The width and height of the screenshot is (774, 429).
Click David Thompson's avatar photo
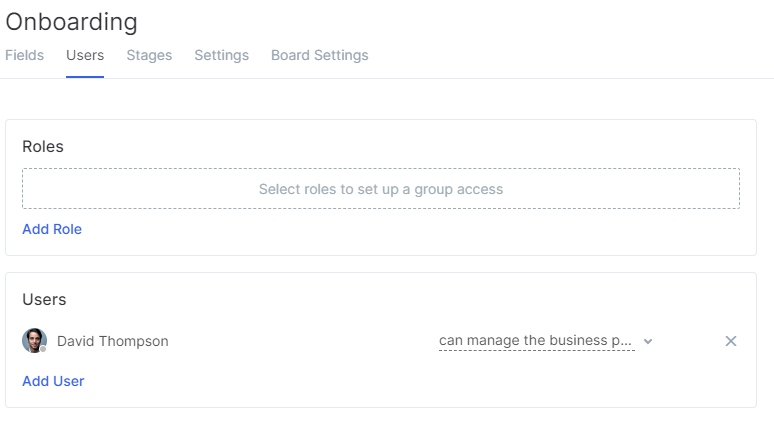[35, 341]
